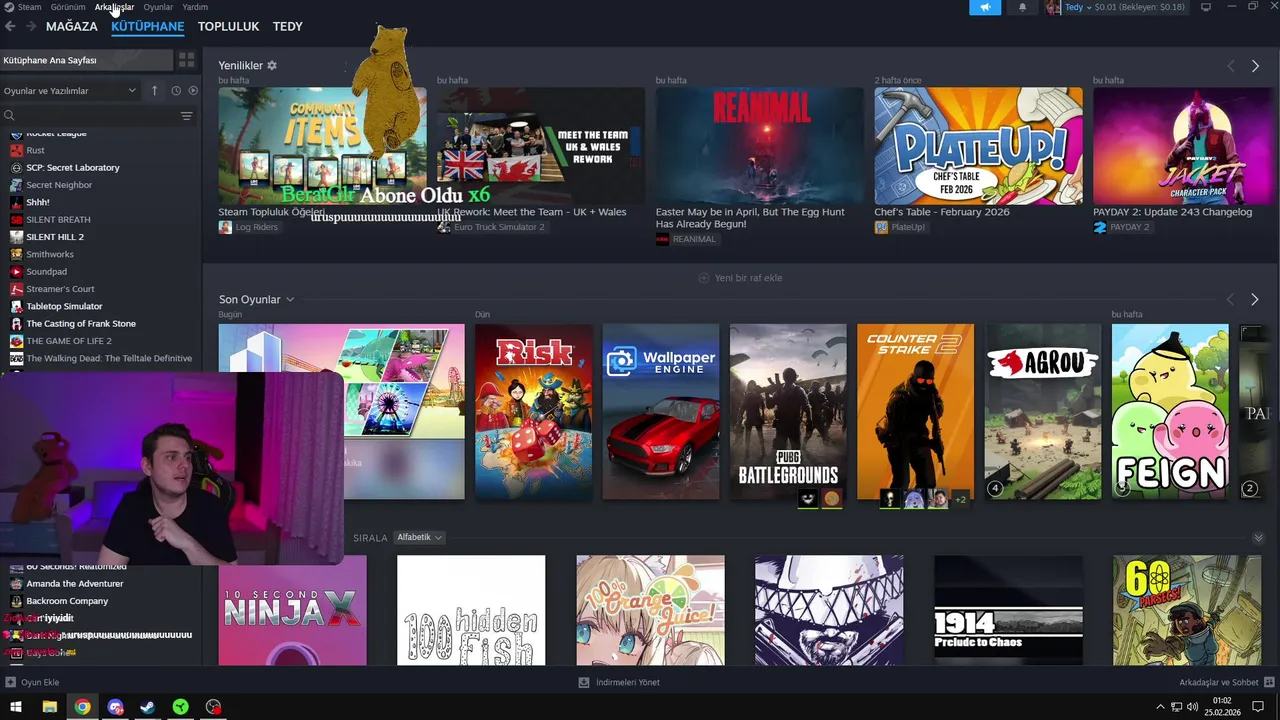Open Steam icon in taskbar
Viewport: 1280px width, 720px height.
(147, 707)
